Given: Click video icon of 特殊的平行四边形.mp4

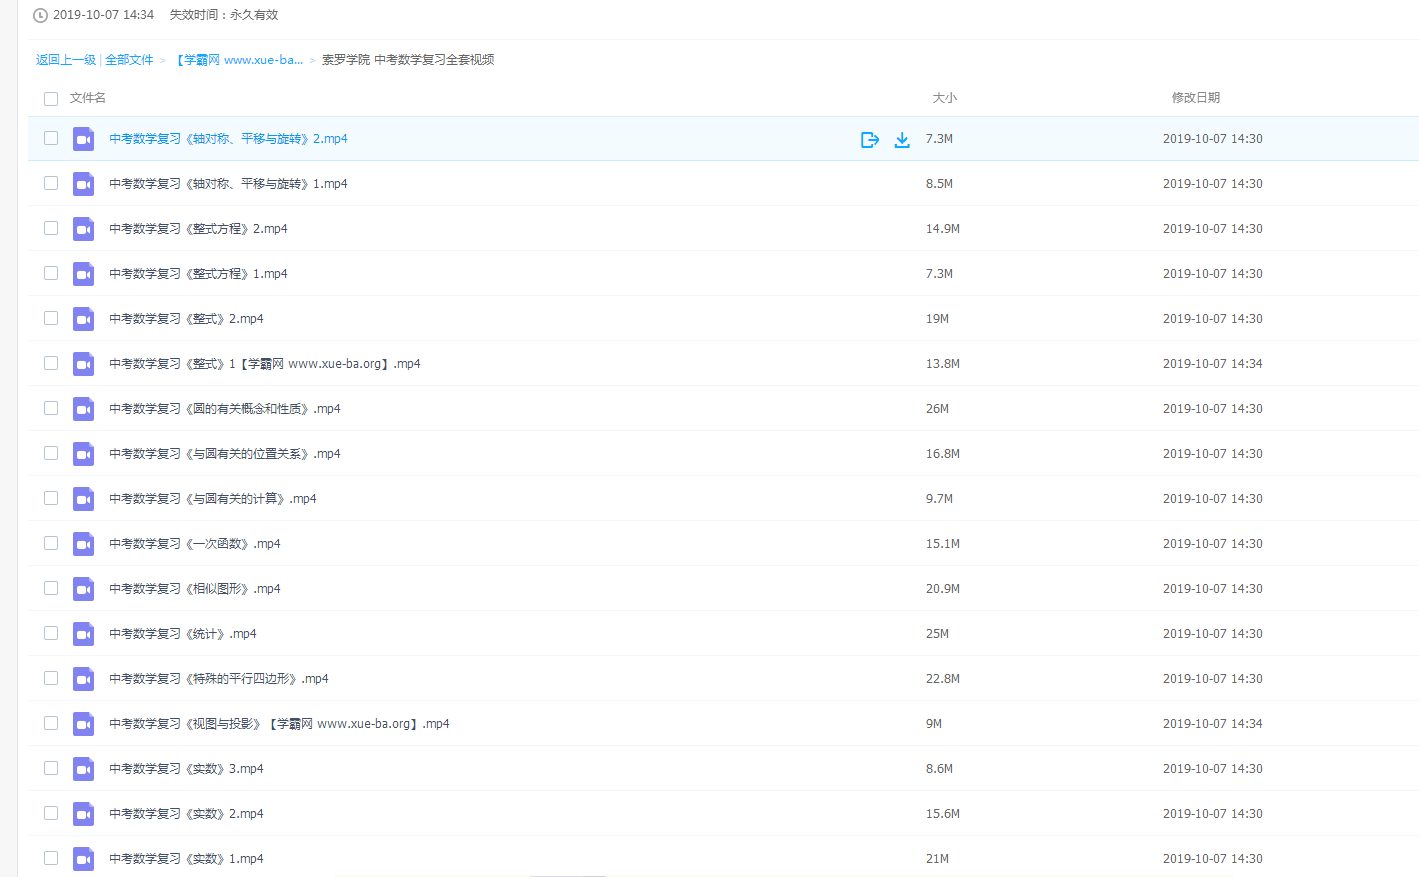Looking at the screenshot, I should [84, 679].
